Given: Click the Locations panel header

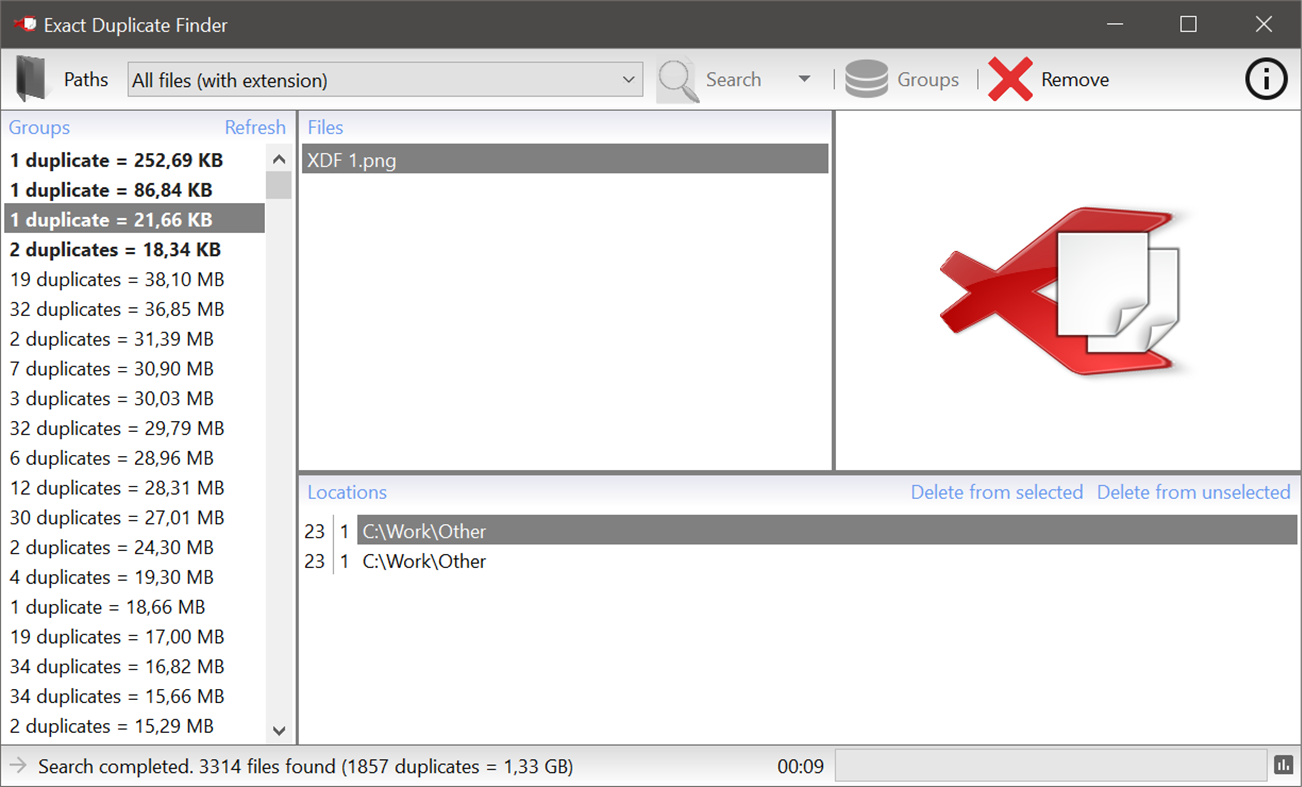Looking at the screenshot, I should pos(347,492).
